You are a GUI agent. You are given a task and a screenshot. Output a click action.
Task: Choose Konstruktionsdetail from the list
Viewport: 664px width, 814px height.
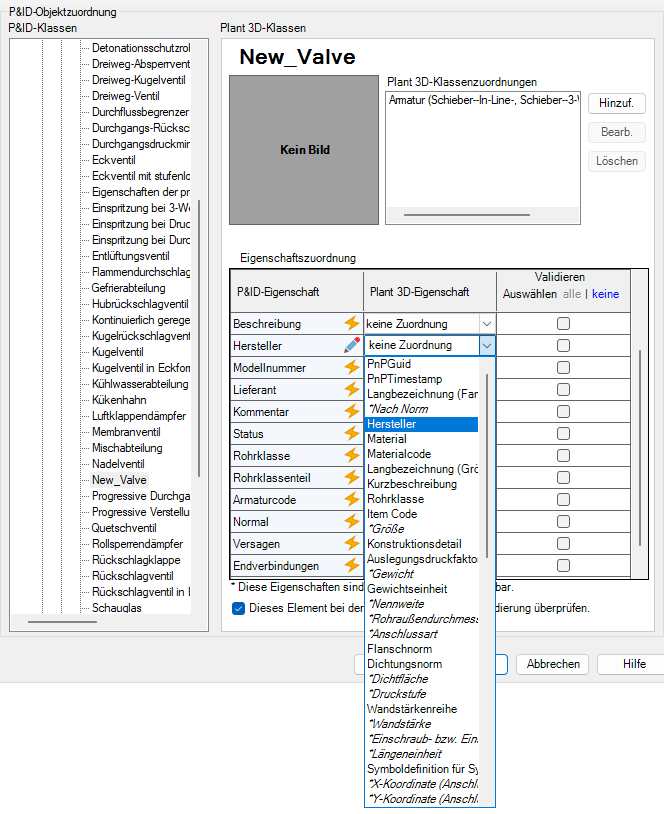point(421,544)
